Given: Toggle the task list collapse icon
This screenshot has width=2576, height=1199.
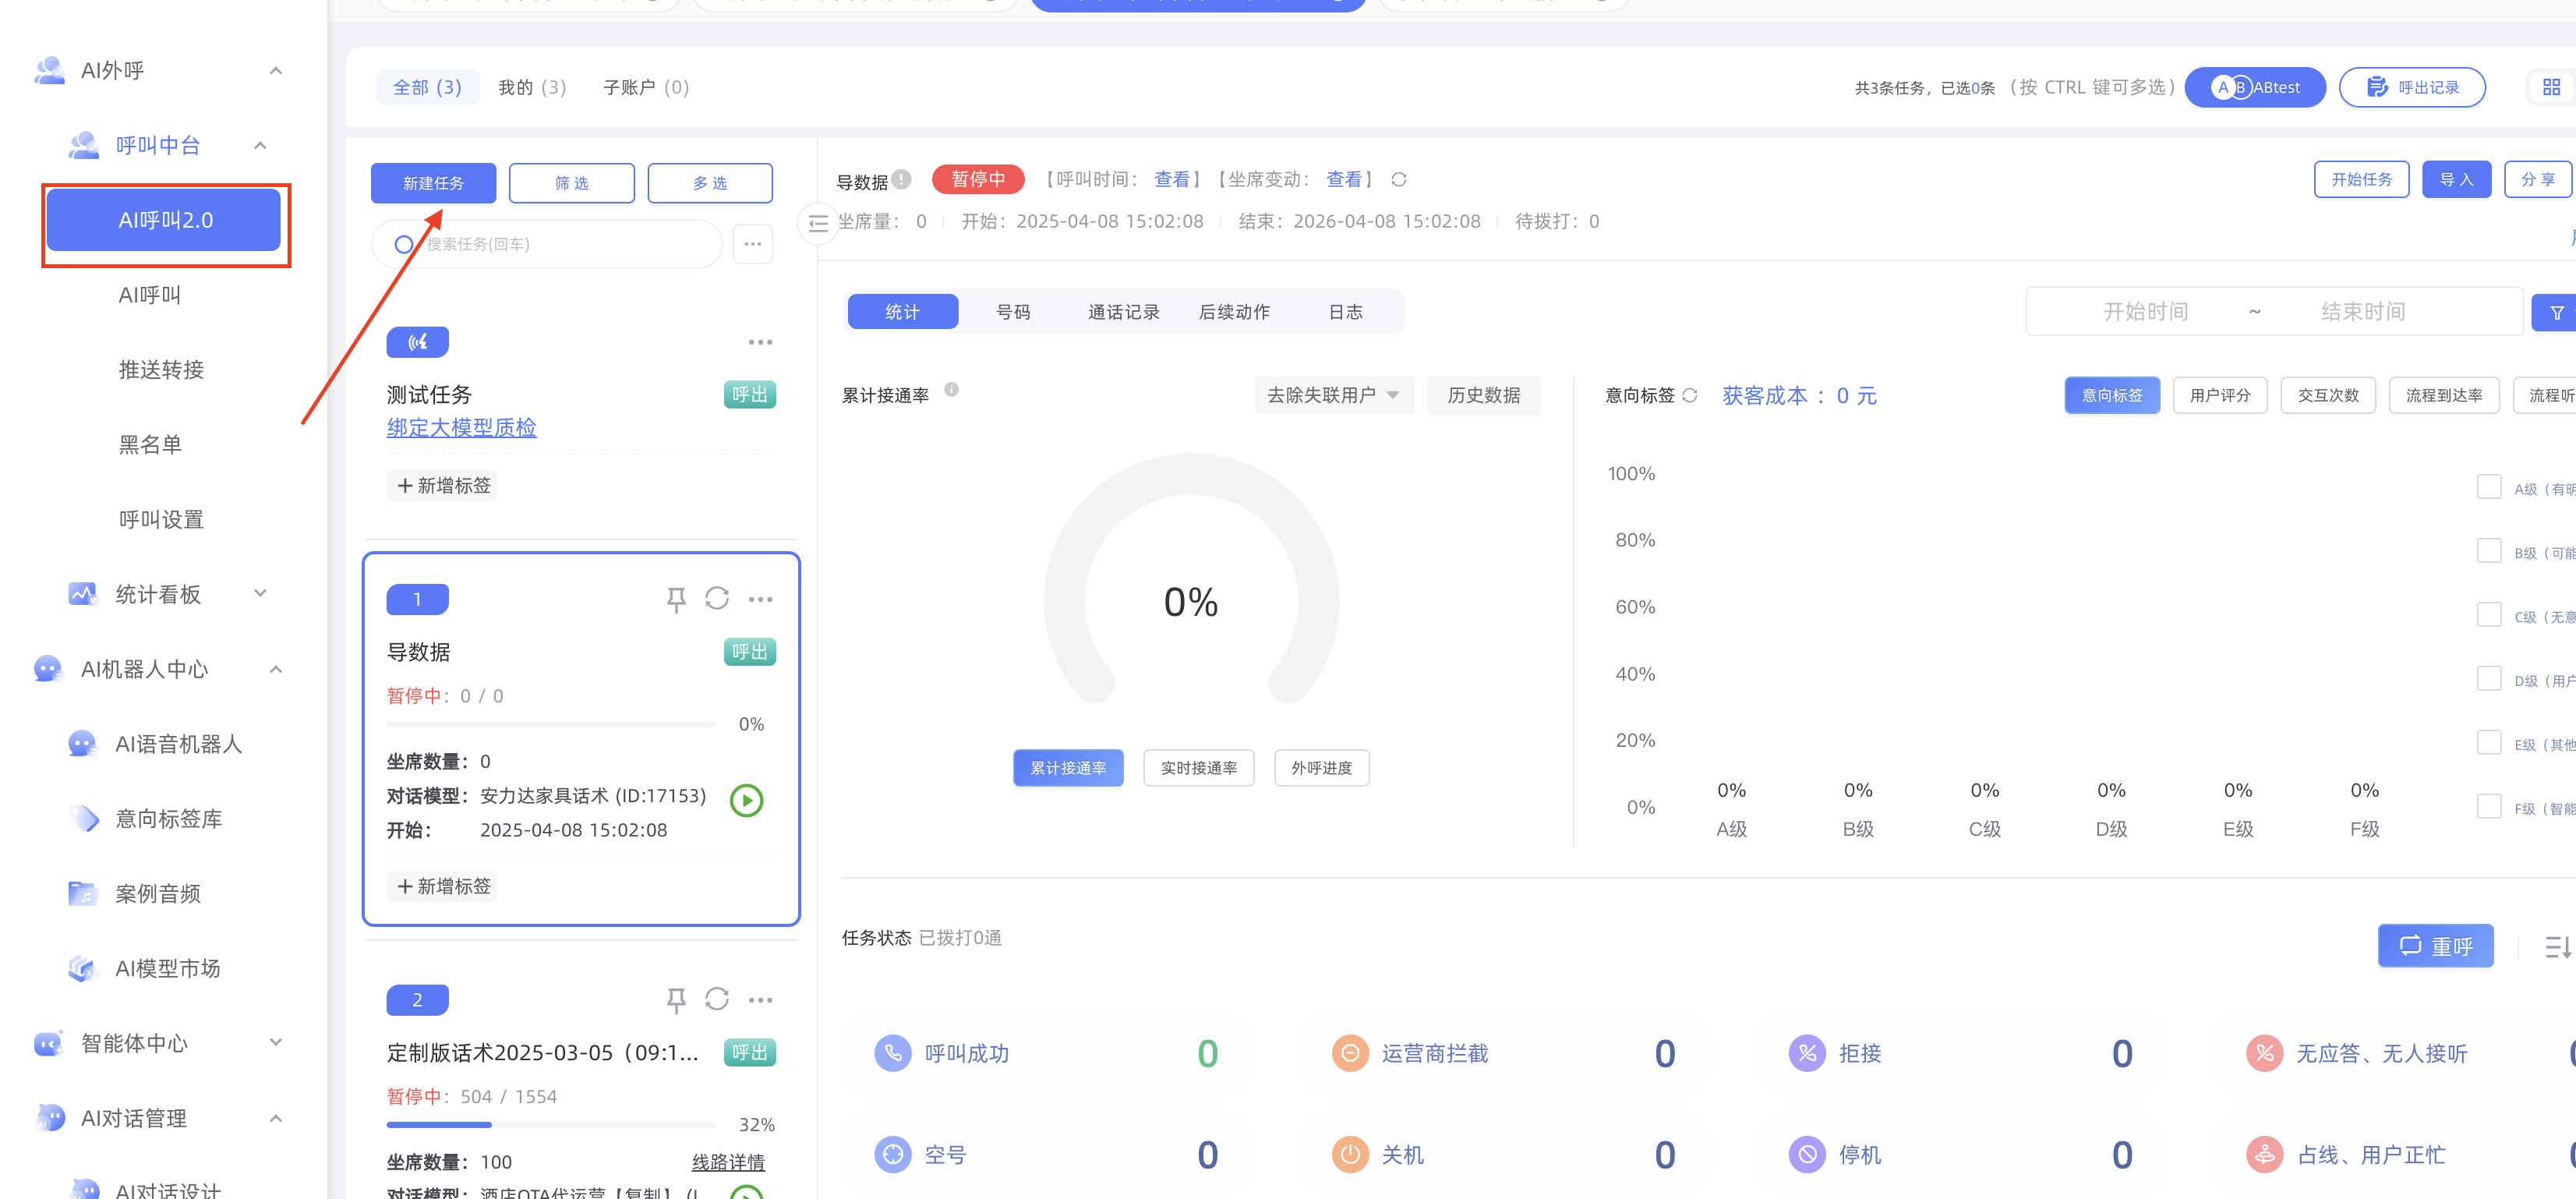Looking at the screenshot, I should (818, 223).
